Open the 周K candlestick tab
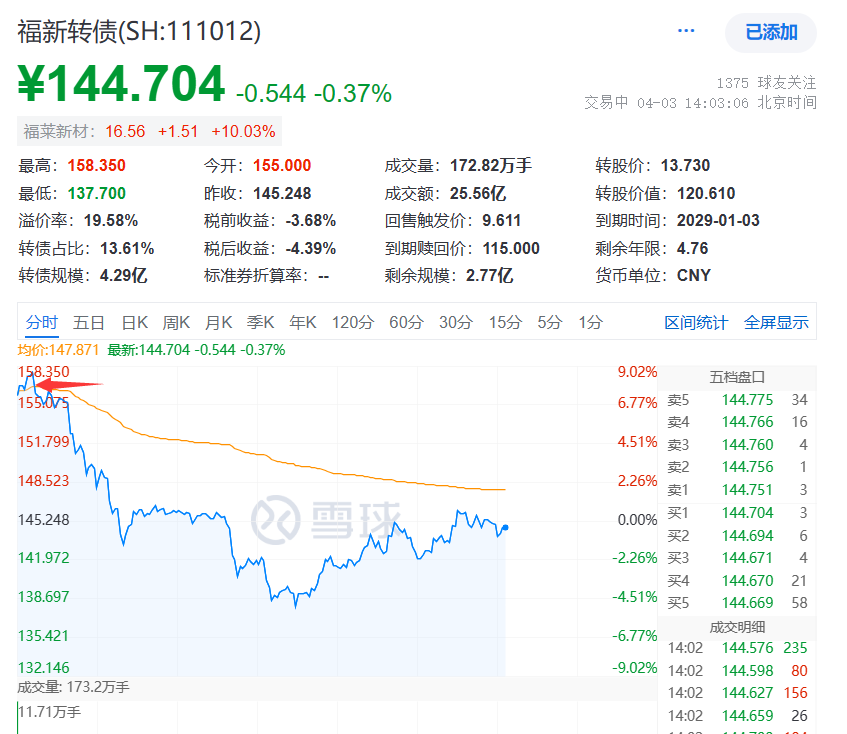The width and height of the screenshot is (847, 734). 176,322
